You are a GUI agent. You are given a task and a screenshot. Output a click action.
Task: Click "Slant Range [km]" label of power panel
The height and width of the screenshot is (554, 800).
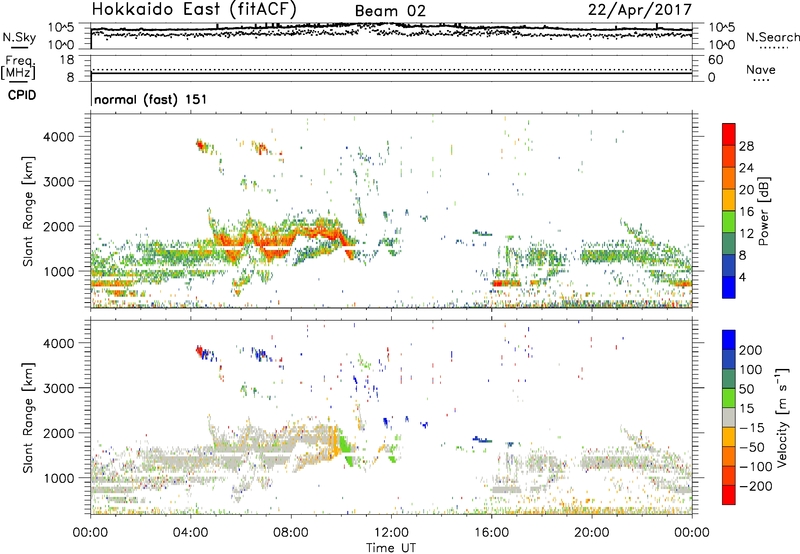28,211
